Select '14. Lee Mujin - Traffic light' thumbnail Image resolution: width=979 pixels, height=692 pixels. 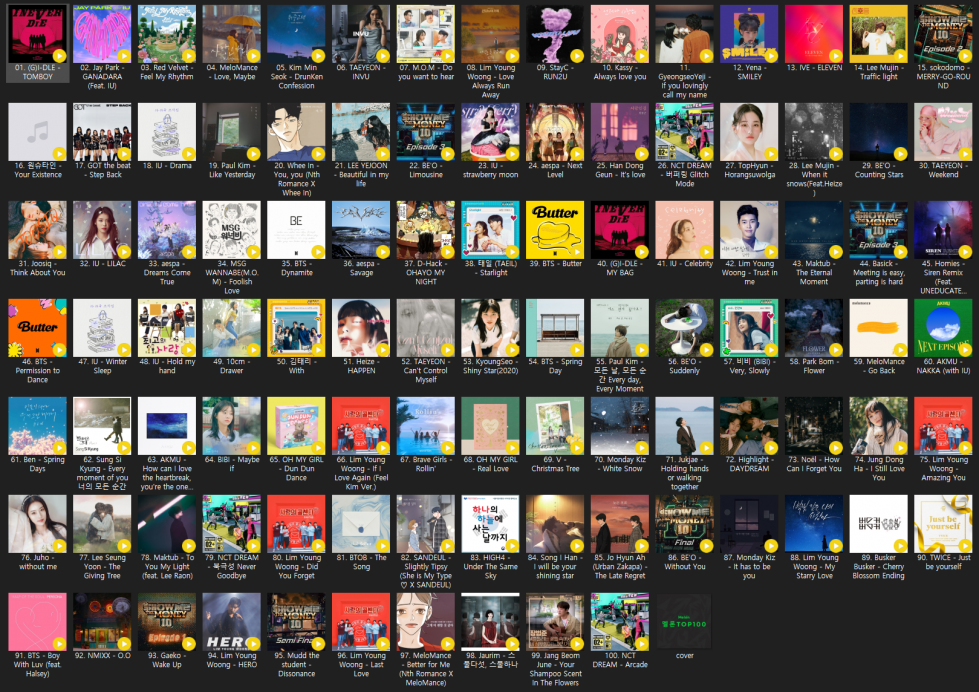878,34
